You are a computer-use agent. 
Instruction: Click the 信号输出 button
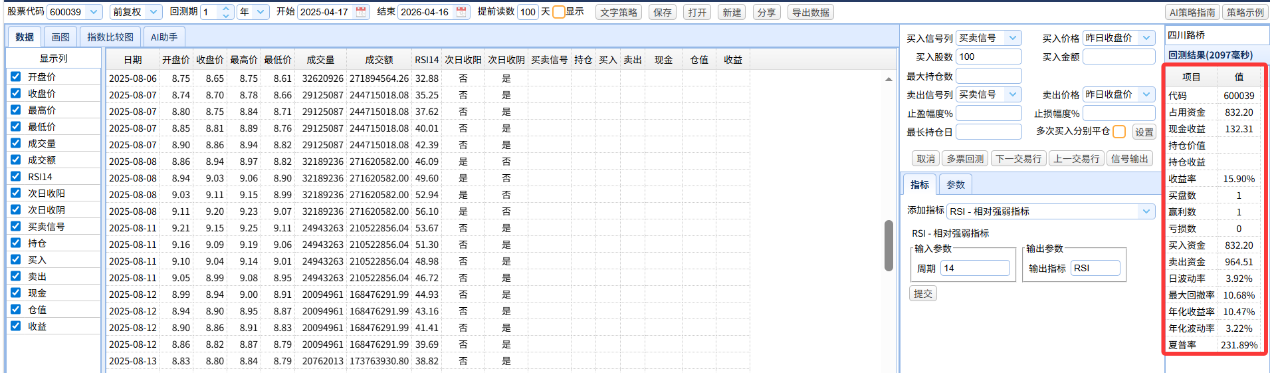1131,158
